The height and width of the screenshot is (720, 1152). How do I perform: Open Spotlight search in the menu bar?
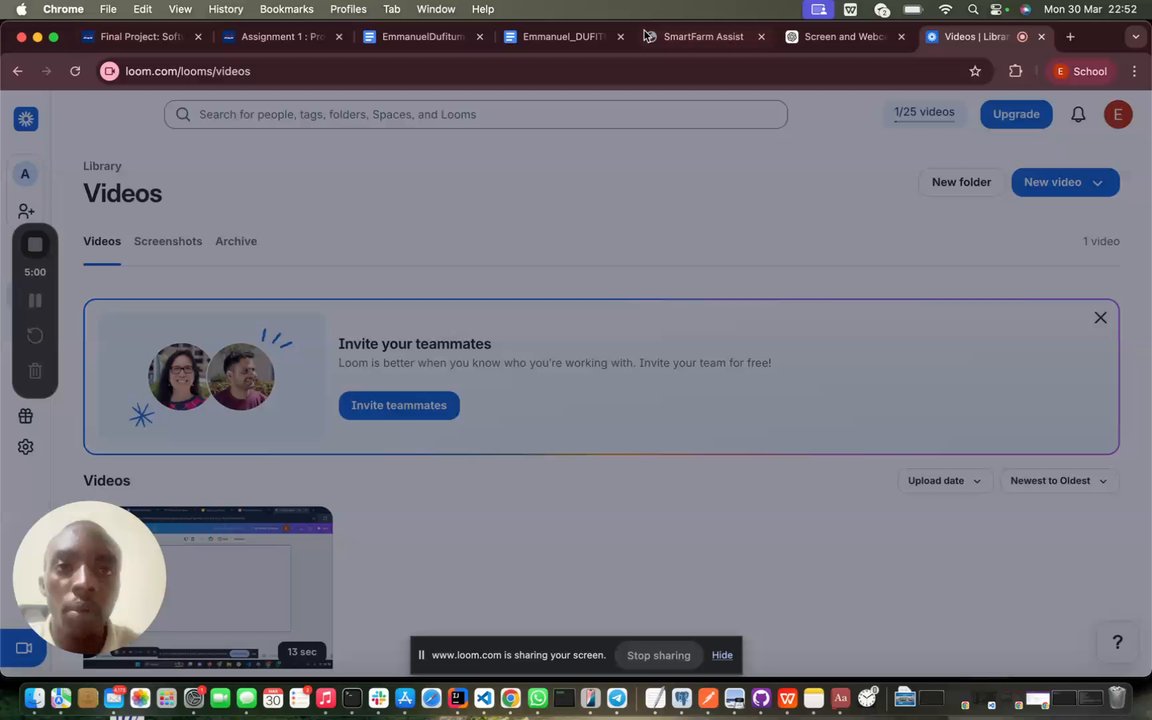click(x=973, y=9)
